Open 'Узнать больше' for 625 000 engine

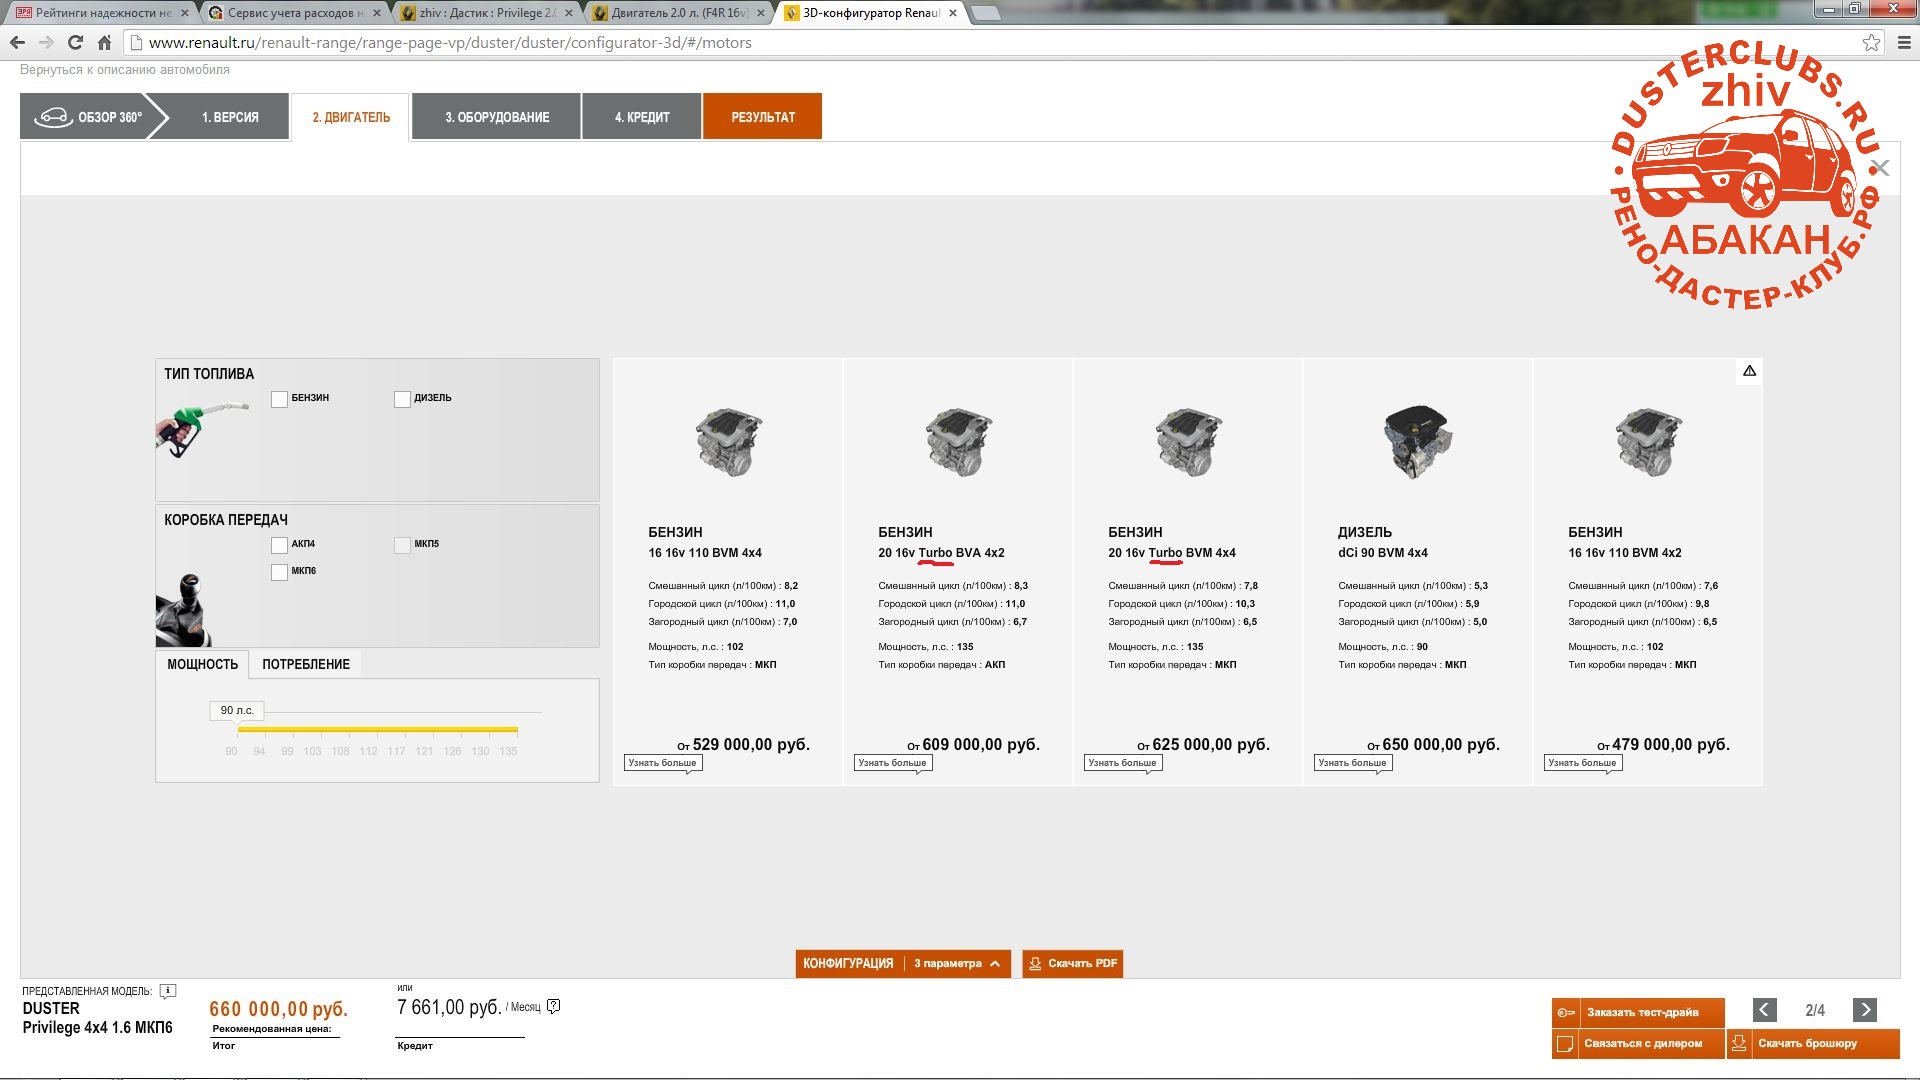pos(1123,763)
